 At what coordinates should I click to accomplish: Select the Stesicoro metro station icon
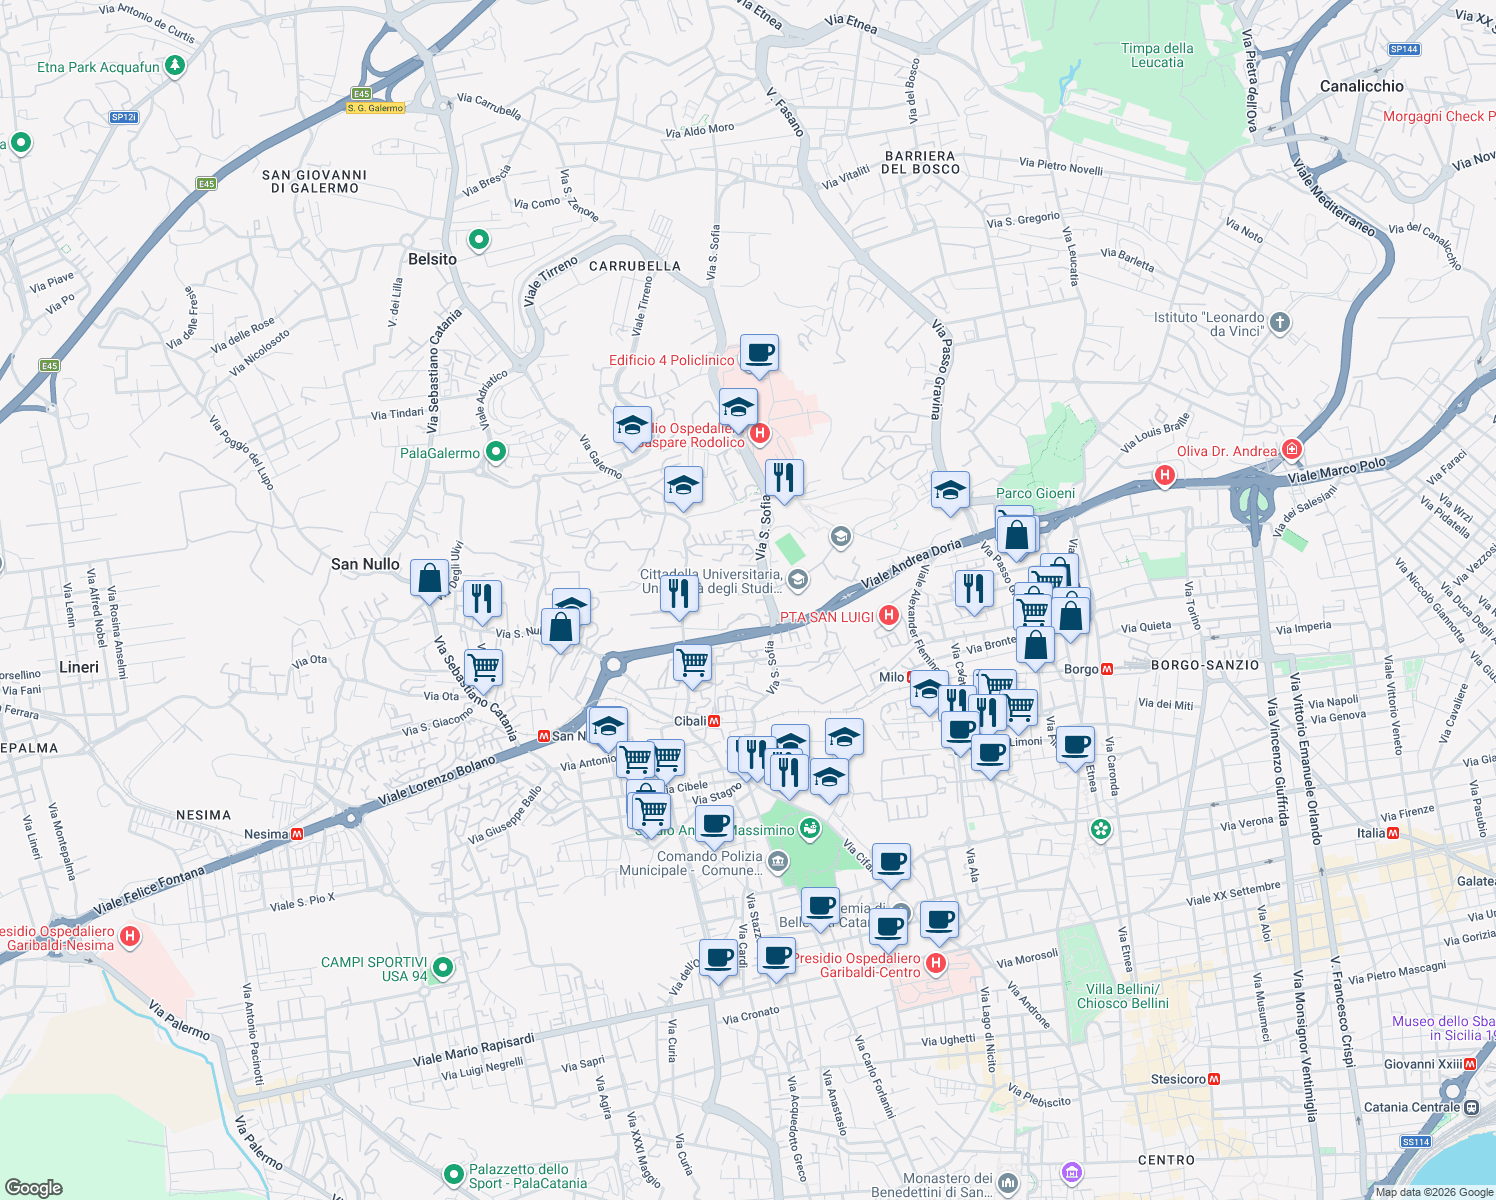(1214, 1079)
